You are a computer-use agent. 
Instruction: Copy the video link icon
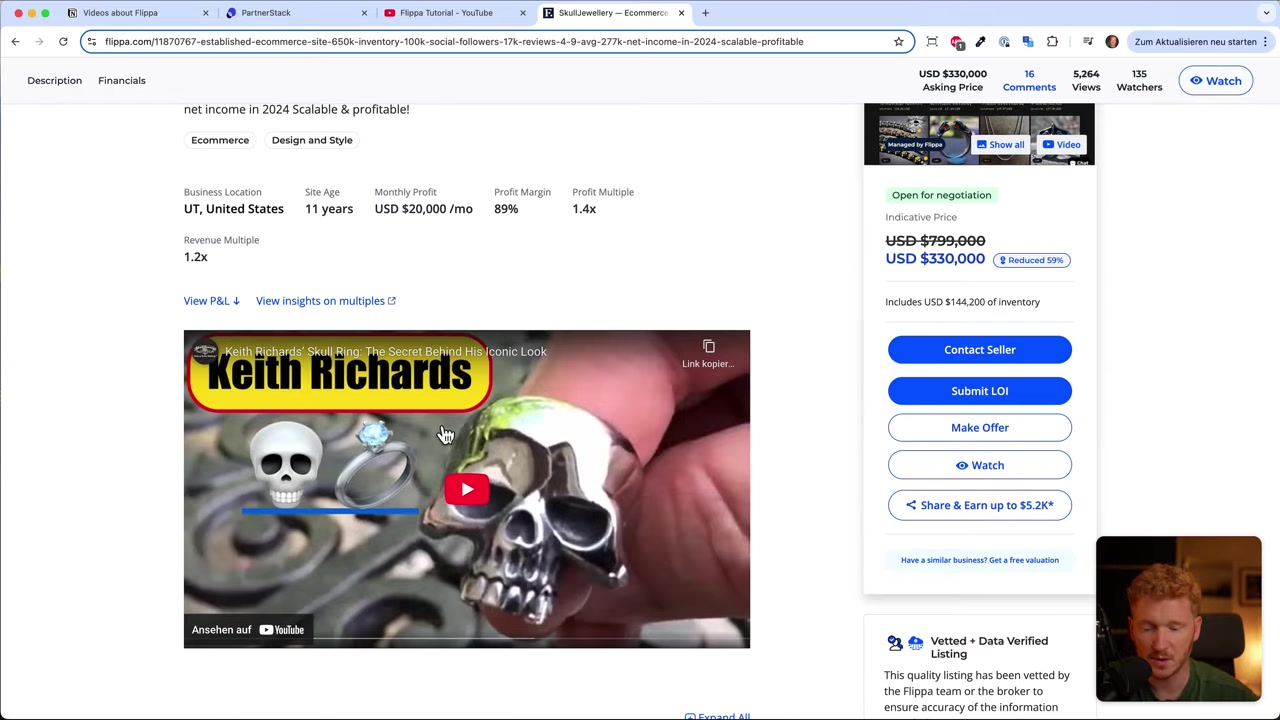(x=709, y=347)
